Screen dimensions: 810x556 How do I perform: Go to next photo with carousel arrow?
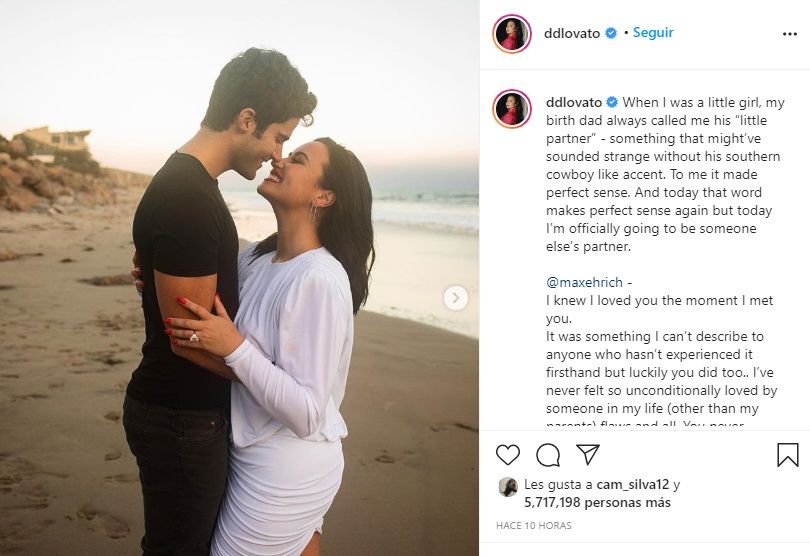456,298
